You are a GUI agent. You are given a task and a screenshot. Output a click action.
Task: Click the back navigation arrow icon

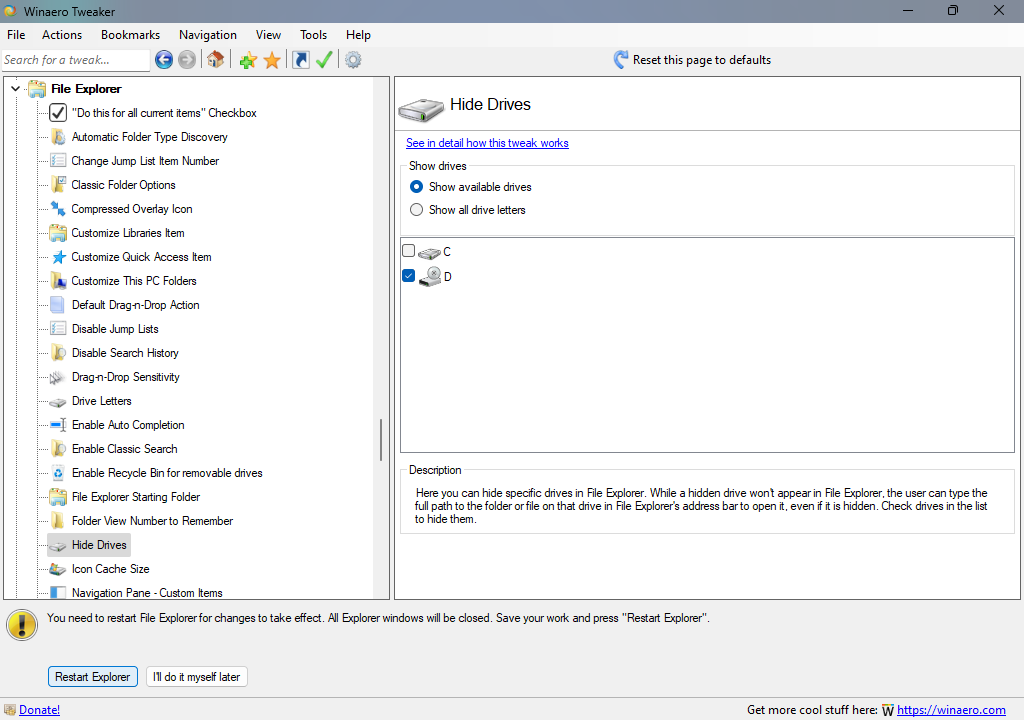coord(163,60)
